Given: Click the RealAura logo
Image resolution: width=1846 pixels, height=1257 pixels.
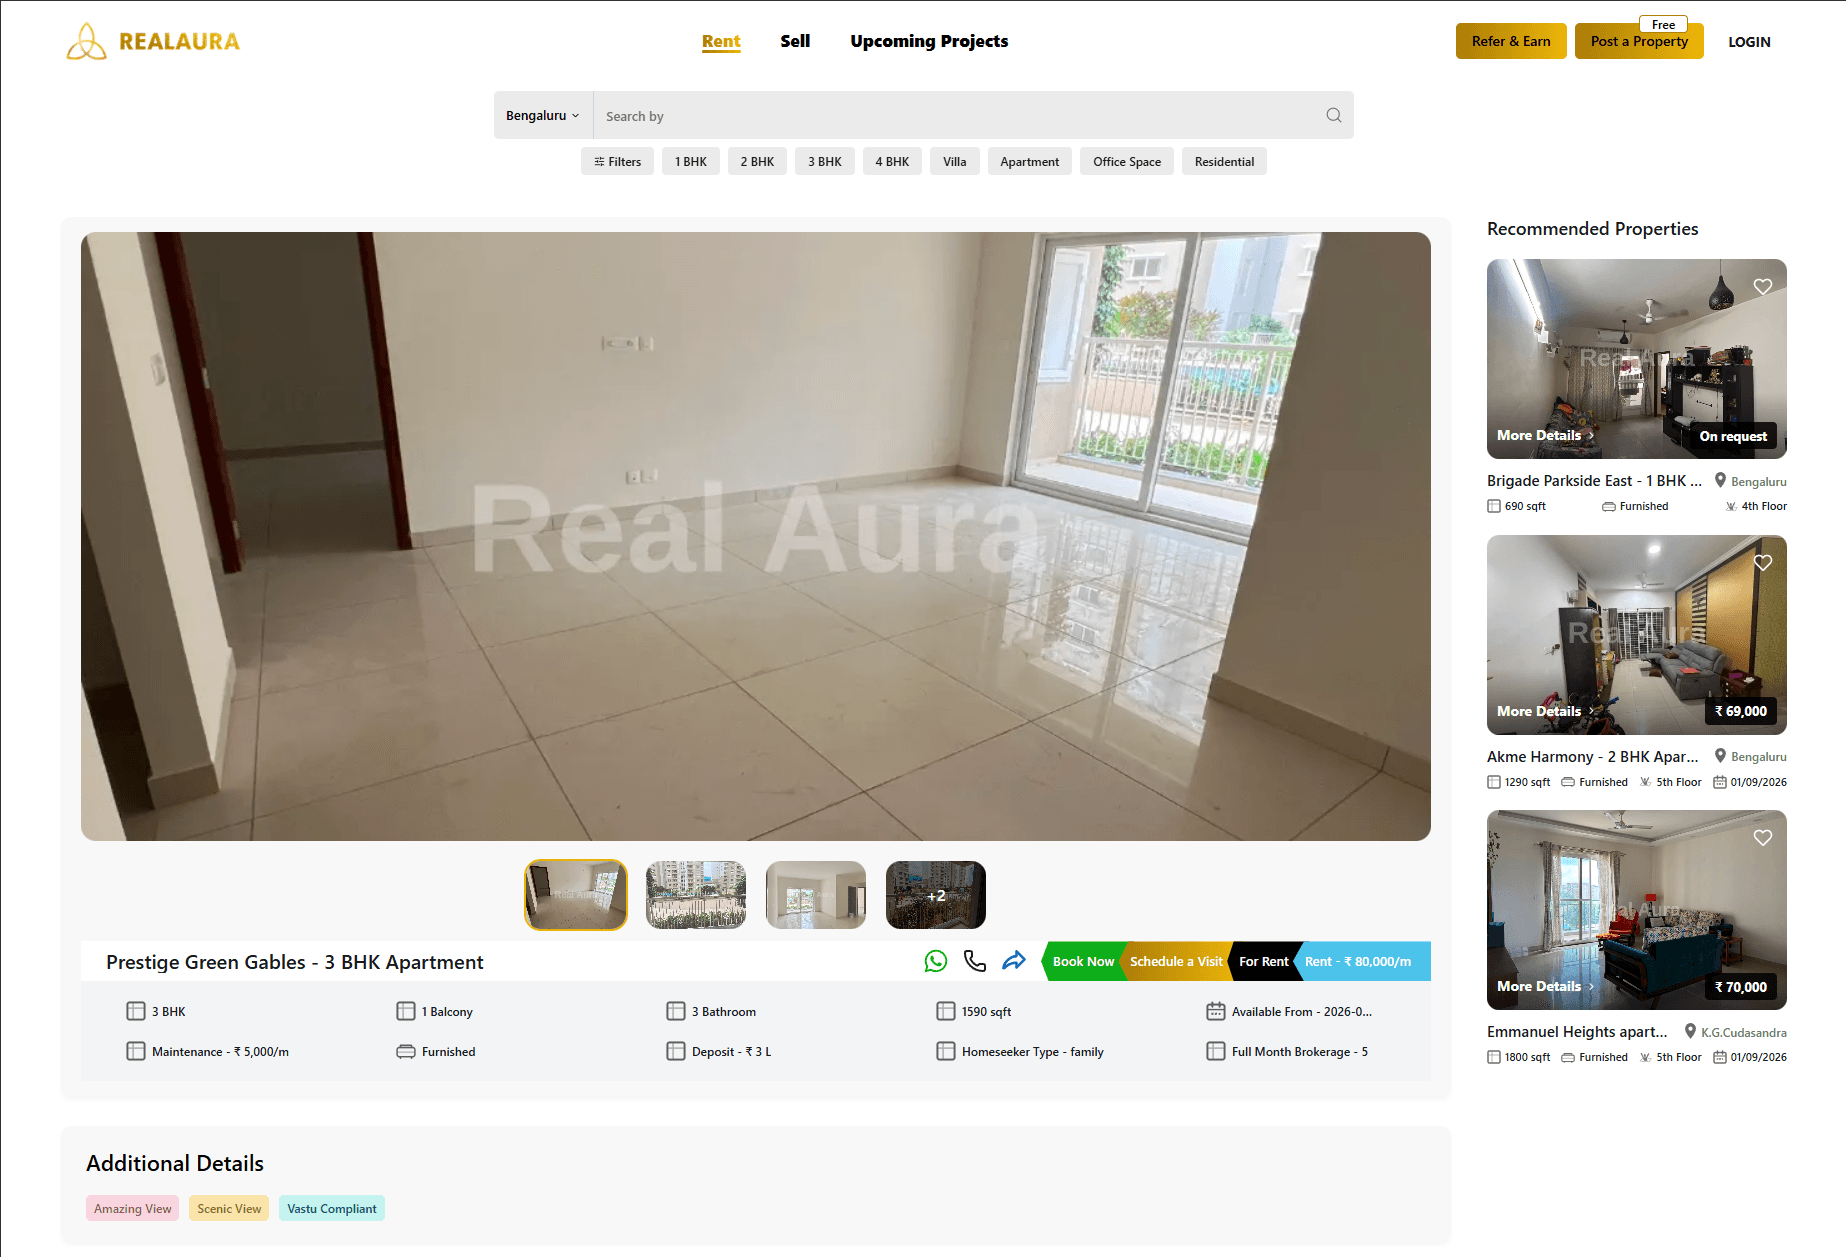Looking at the screenshot, I should pyautogui.click(x=154, y=41).
